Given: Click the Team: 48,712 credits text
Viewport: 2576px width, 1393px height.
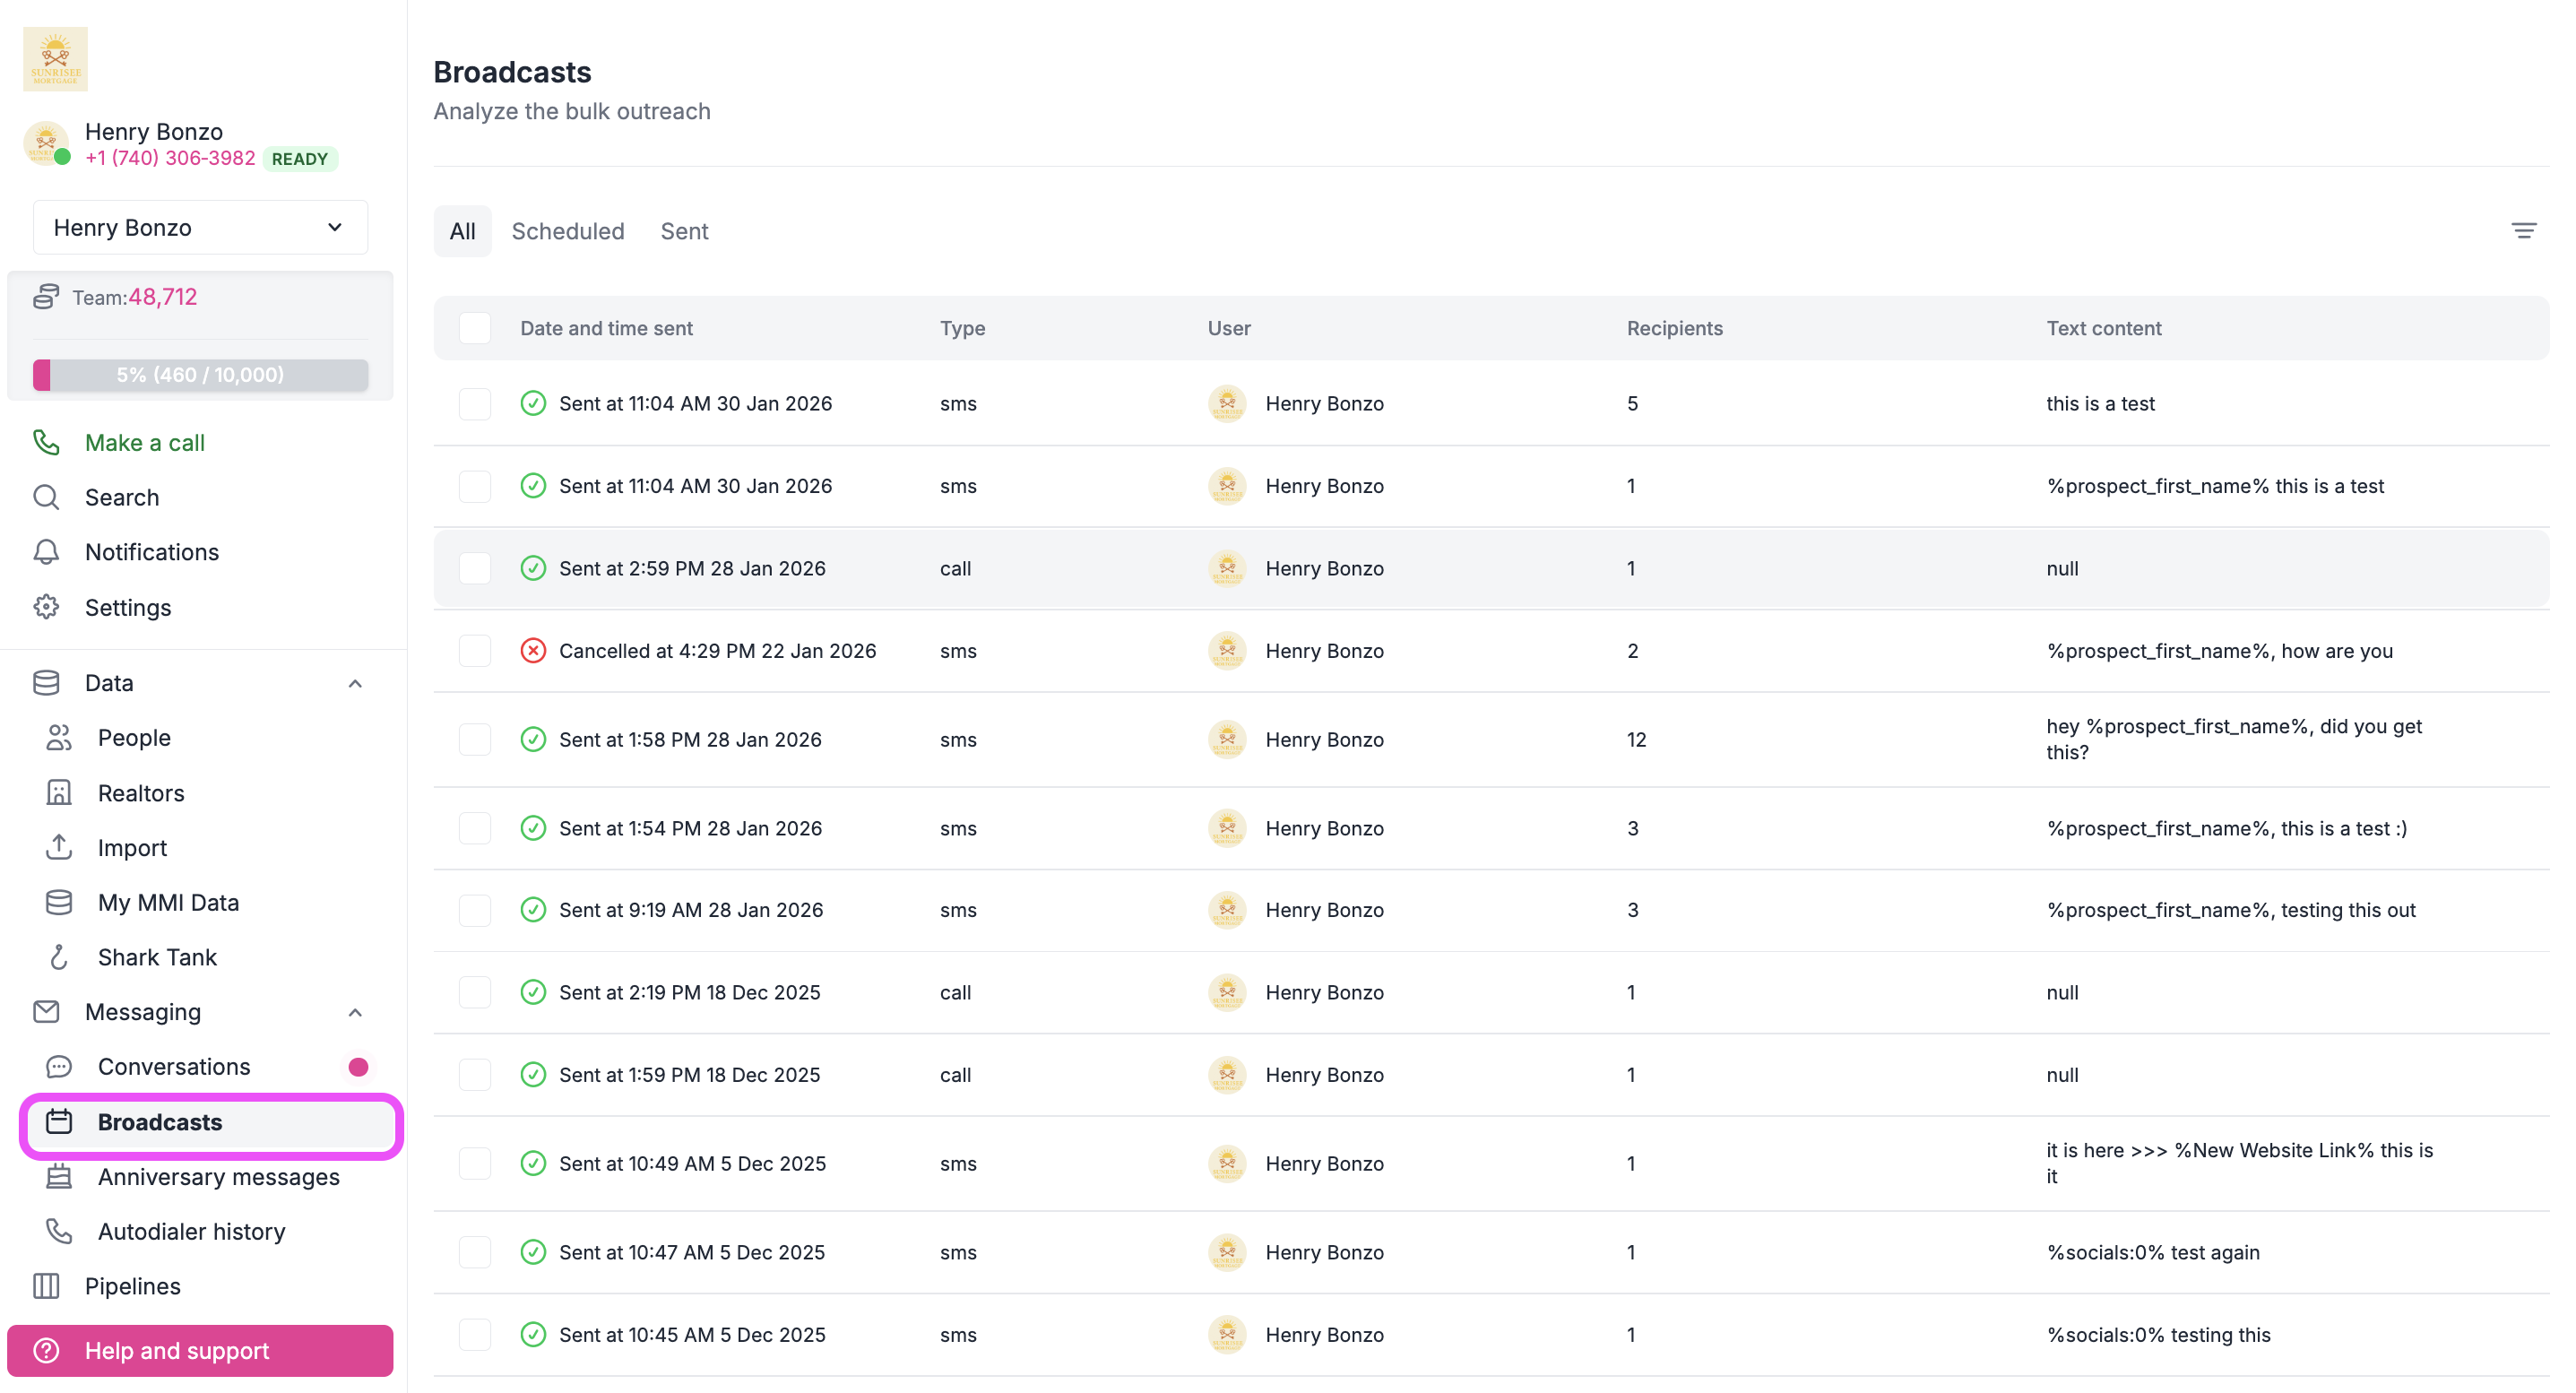Looking at the screenshot, I should (x=134, y=297).
